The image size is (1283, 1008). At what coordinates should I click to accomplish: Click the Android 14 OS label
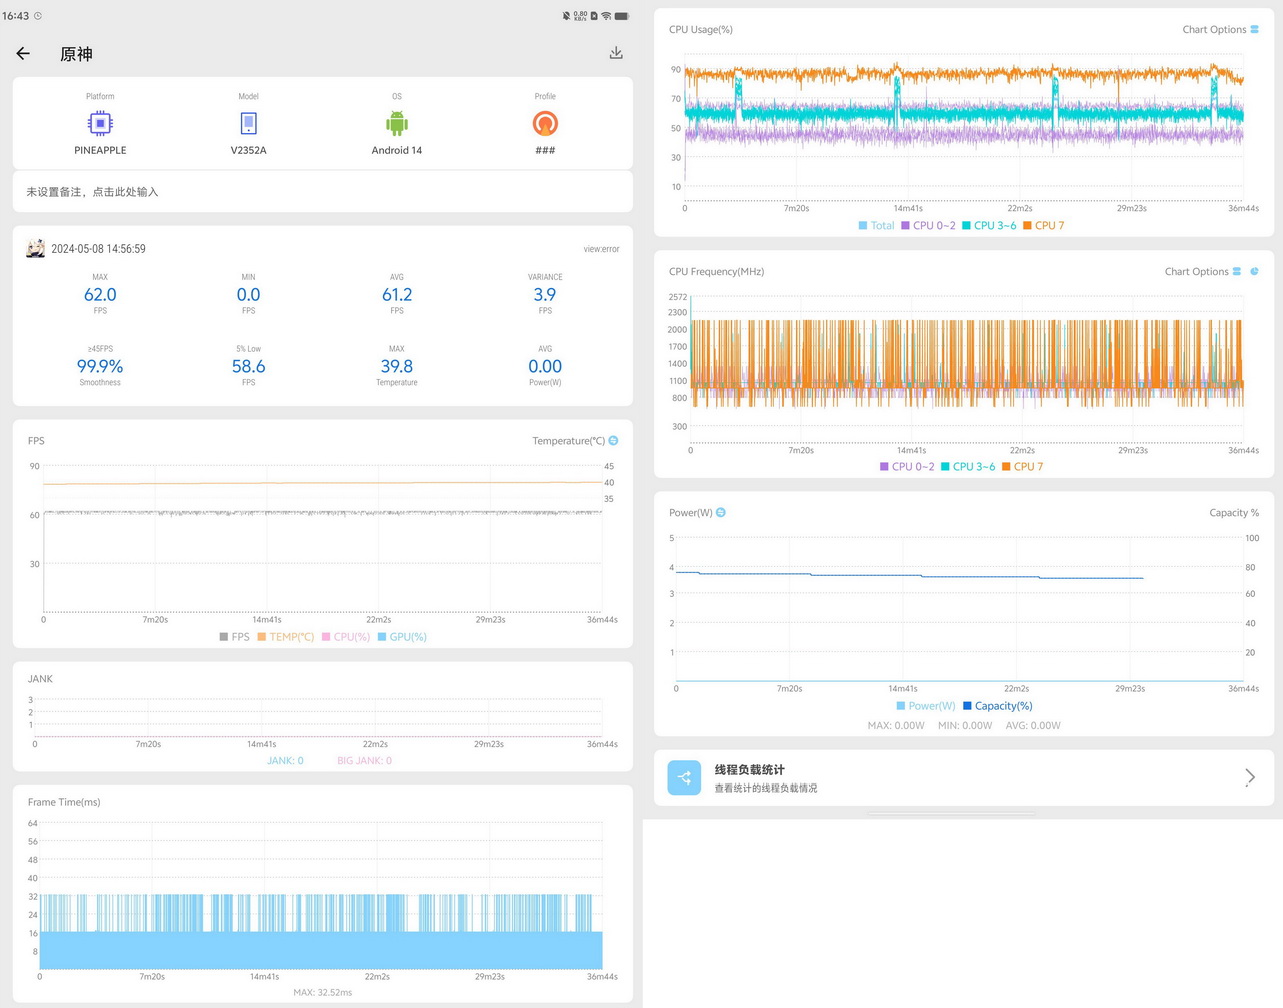point(397,150)
